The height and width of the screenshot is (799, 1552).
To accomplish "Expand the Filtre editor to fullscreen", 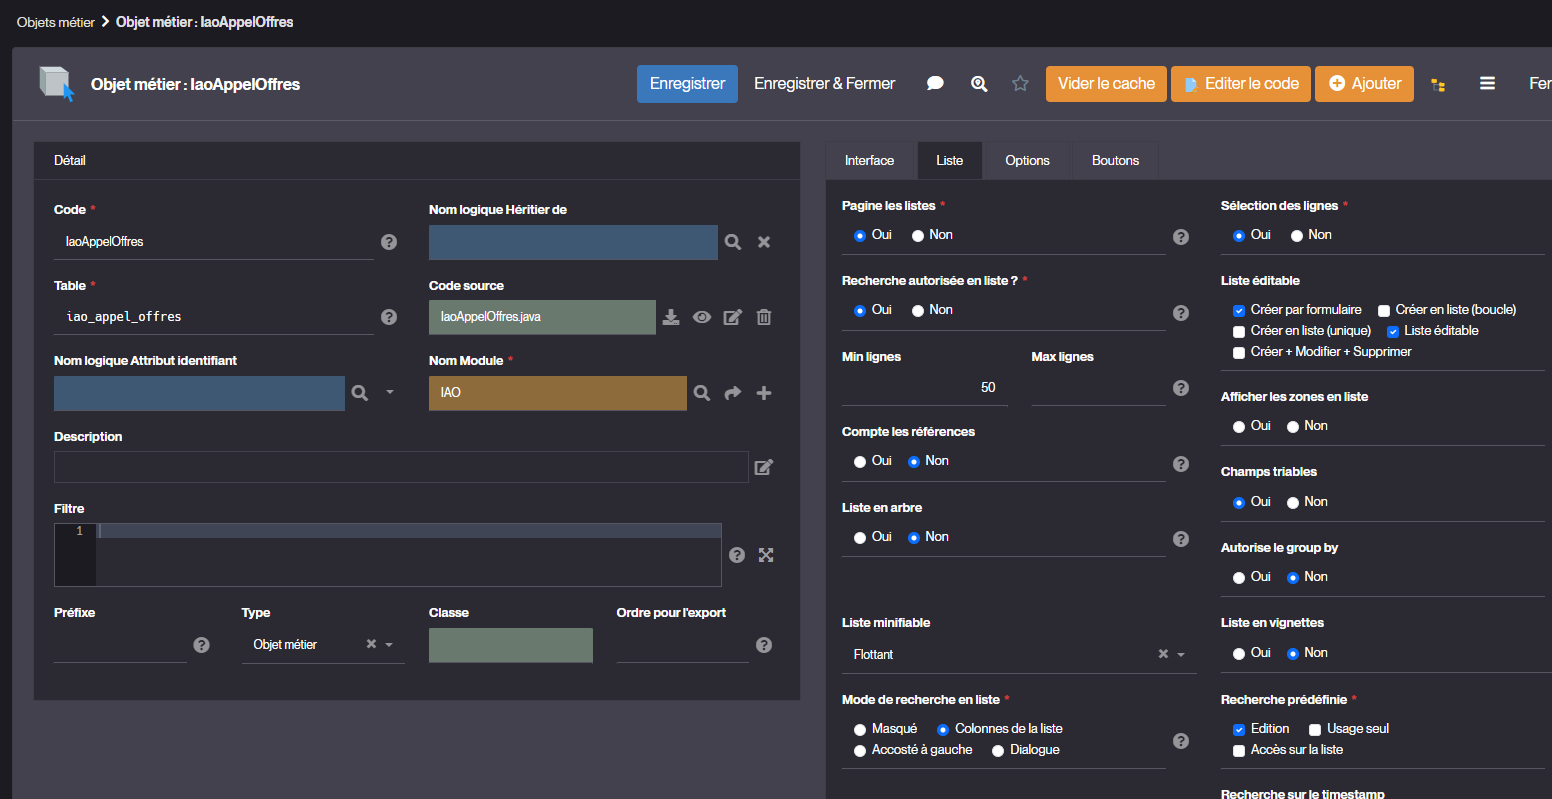I will coord(766,555).
